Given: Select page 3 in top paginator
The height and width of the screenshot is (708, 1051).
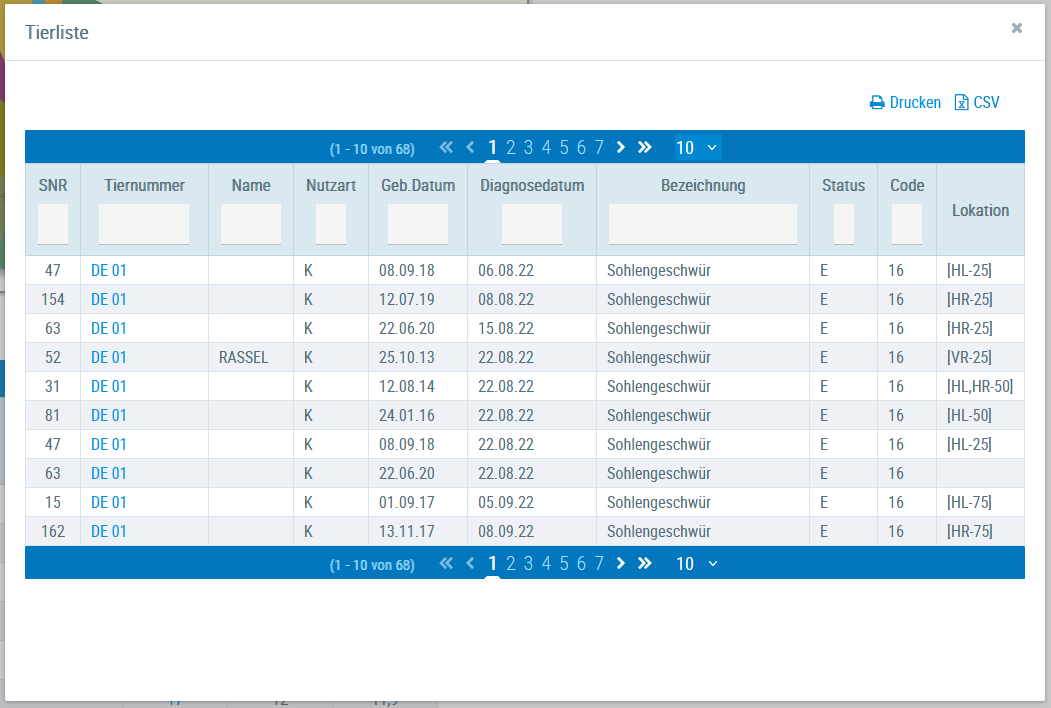Looking at the screenshot, I should click(x=528, y=148).
